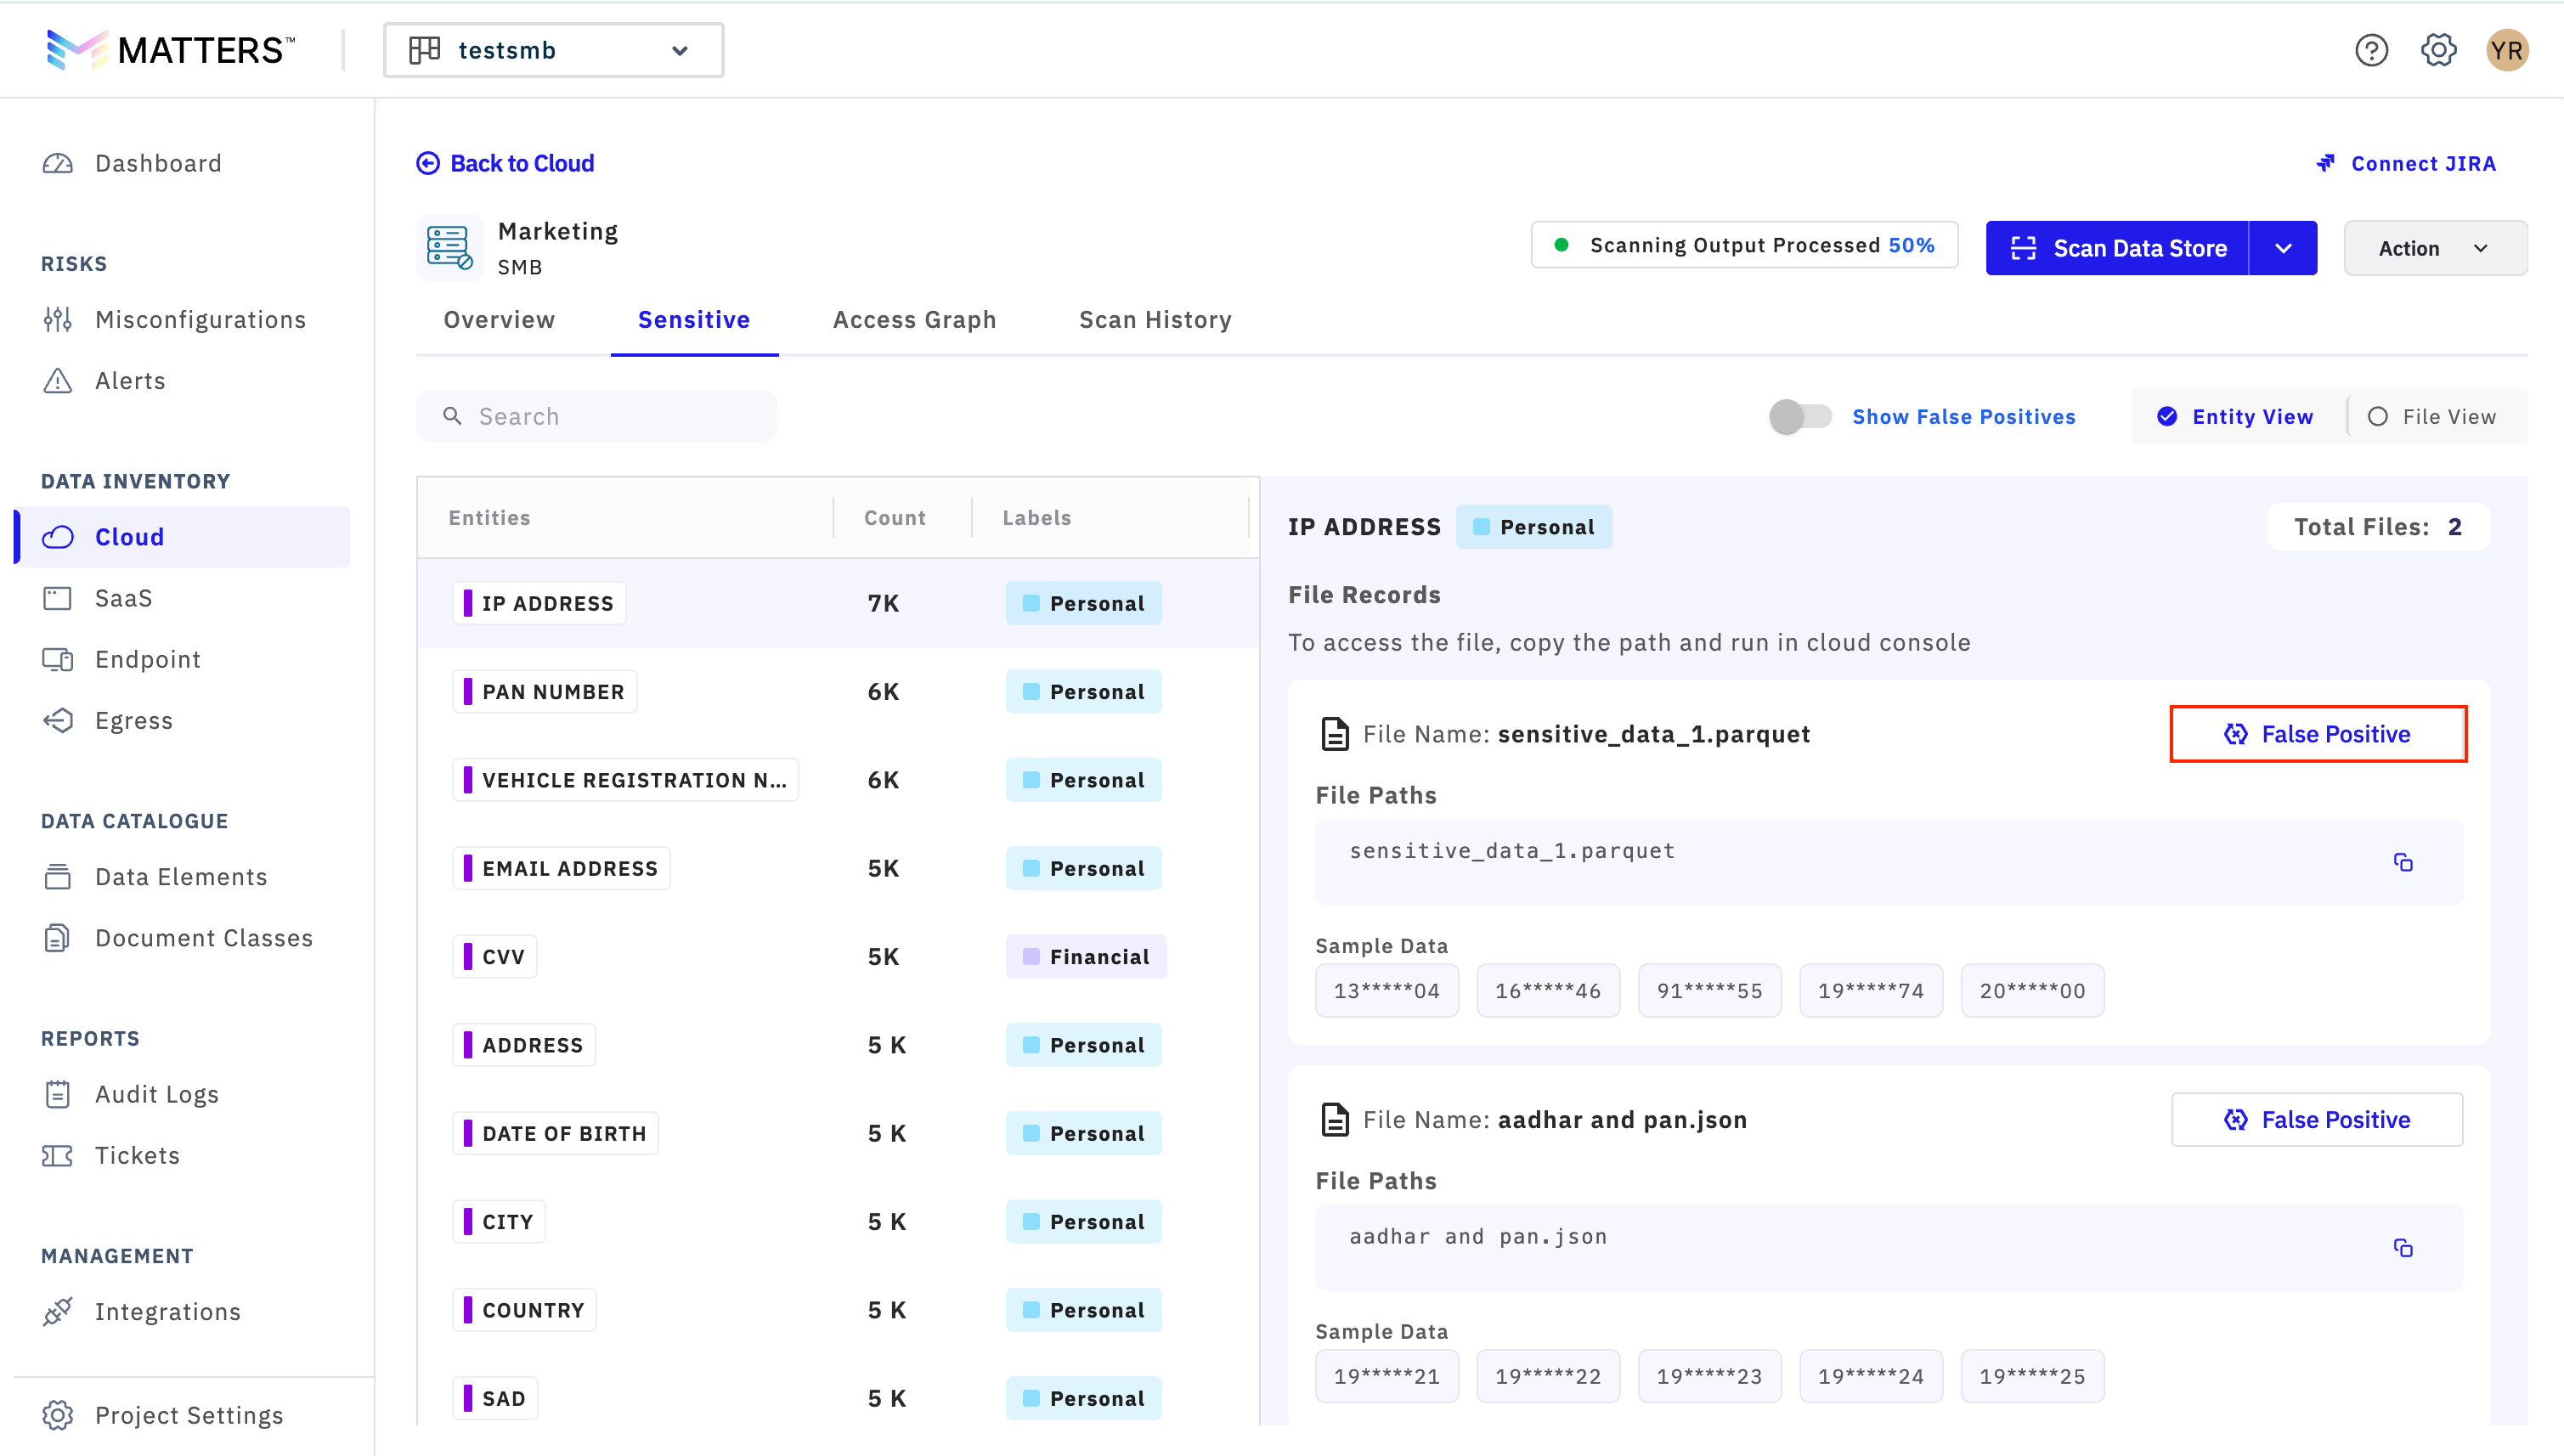
Task: Select EMAIL ADDRESS entity row
Action: [838, 868]
